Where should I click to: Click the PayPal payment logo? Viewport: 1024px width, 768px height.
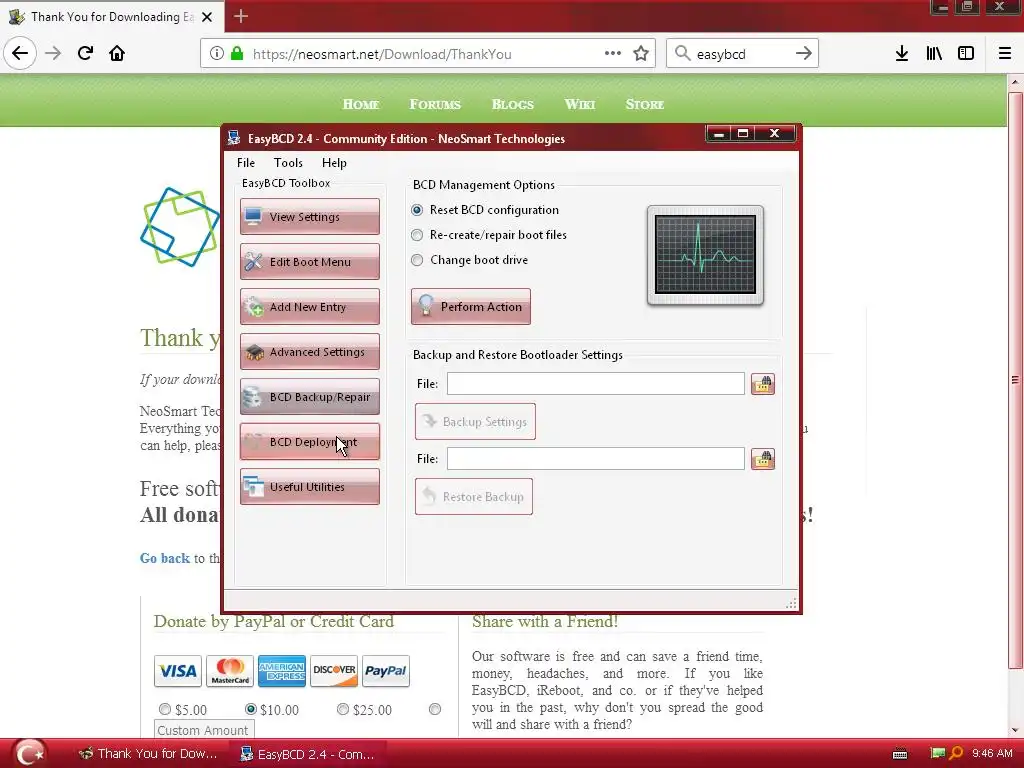tap(385, 671)
